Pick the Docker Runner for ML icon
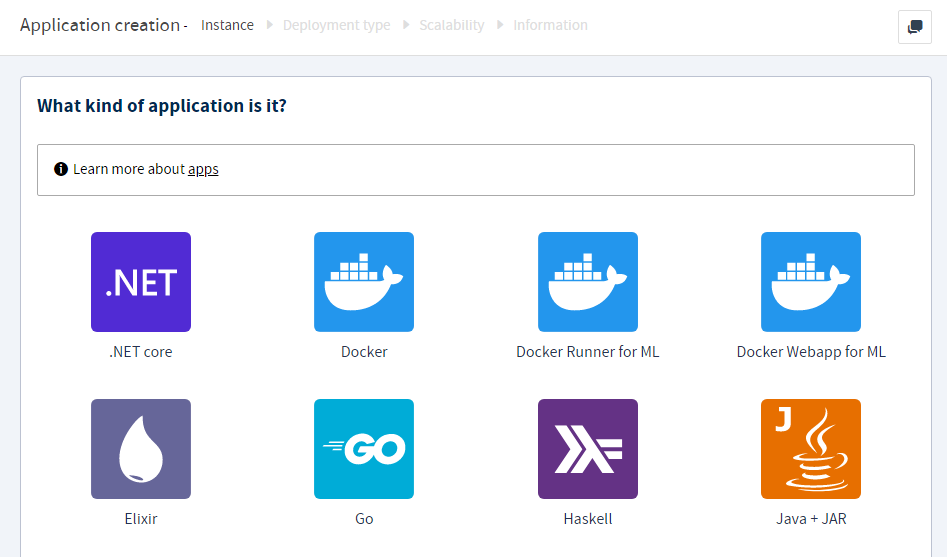Screen dimensions: 947x557 pyautogui.click(x=588, y=282)
